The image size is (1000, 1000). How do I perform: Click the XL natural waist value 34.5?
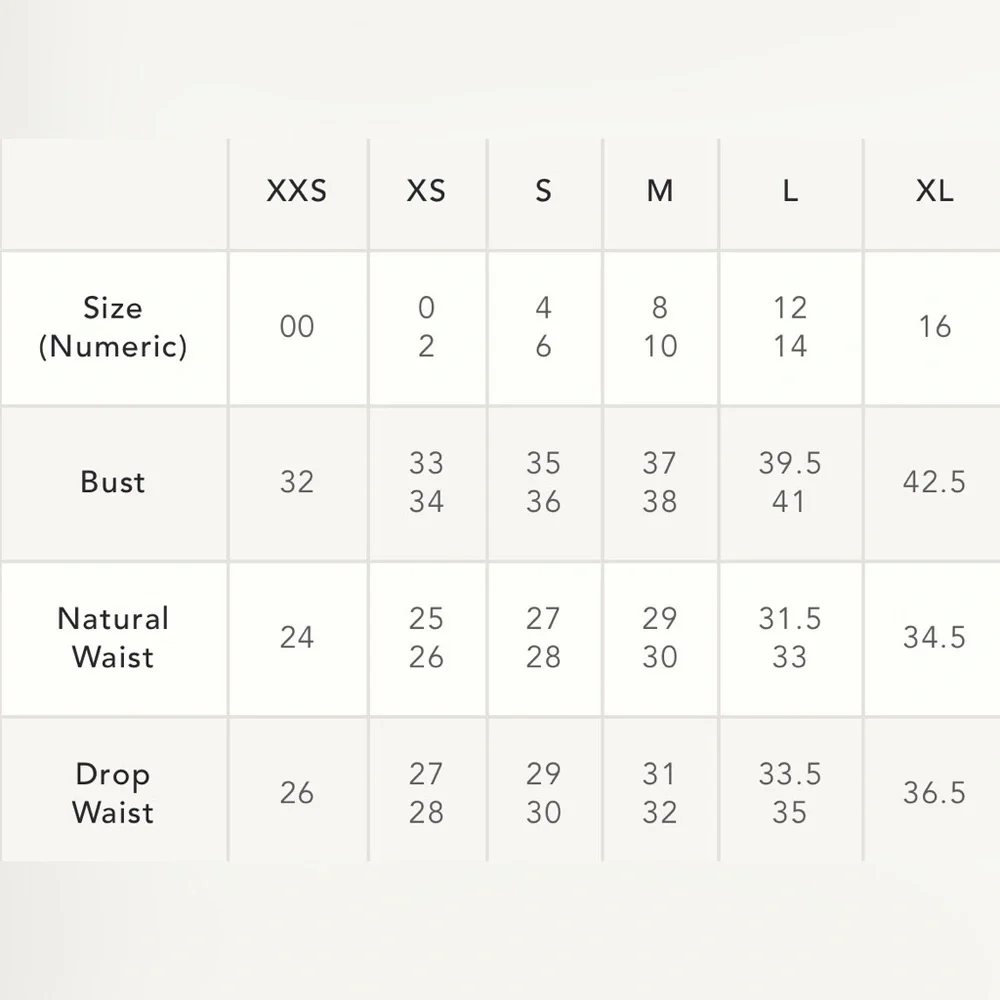pos(934,638)
